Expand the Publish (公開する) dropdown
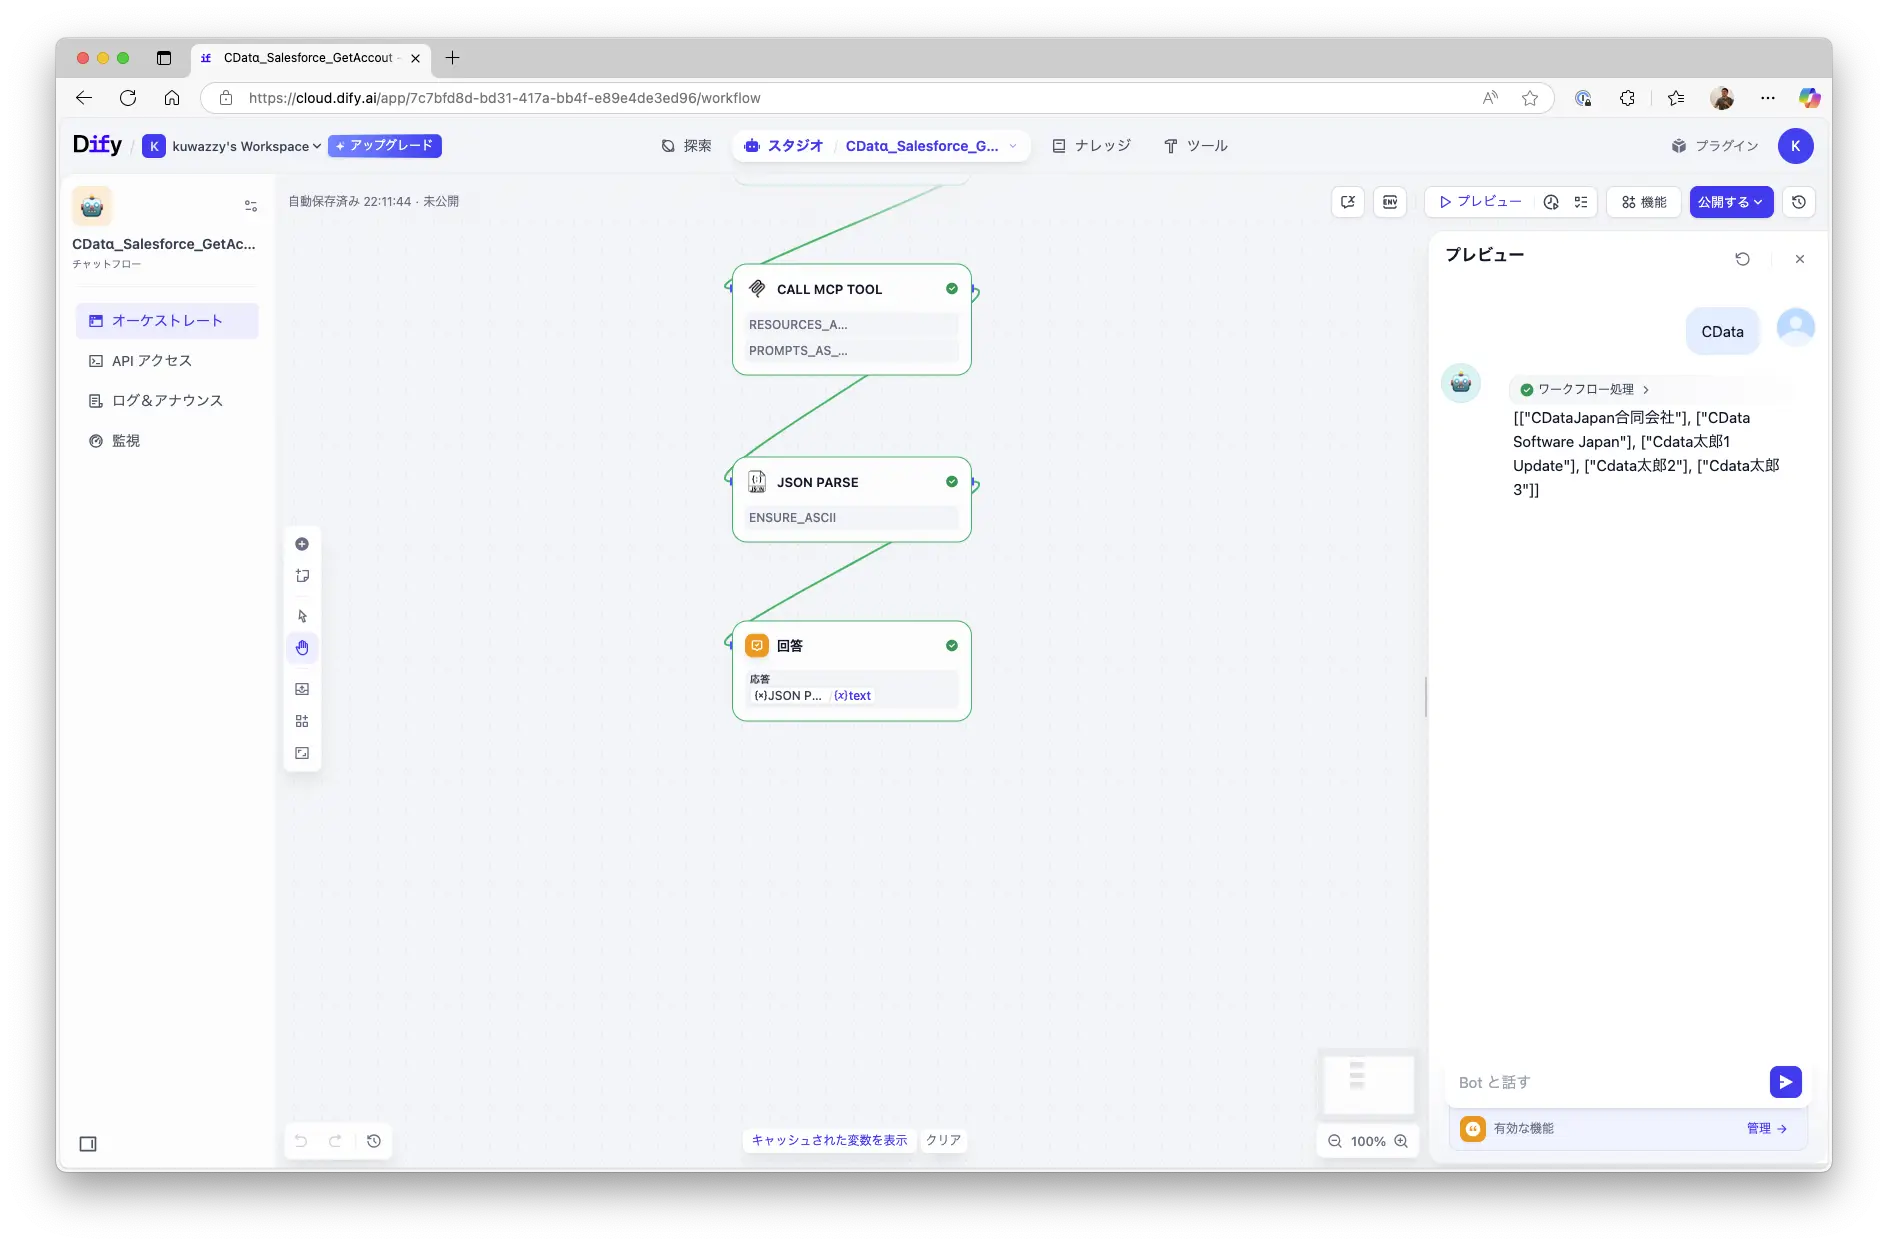Viewport: 1888px width, 1246px height. pos(1731,202)
